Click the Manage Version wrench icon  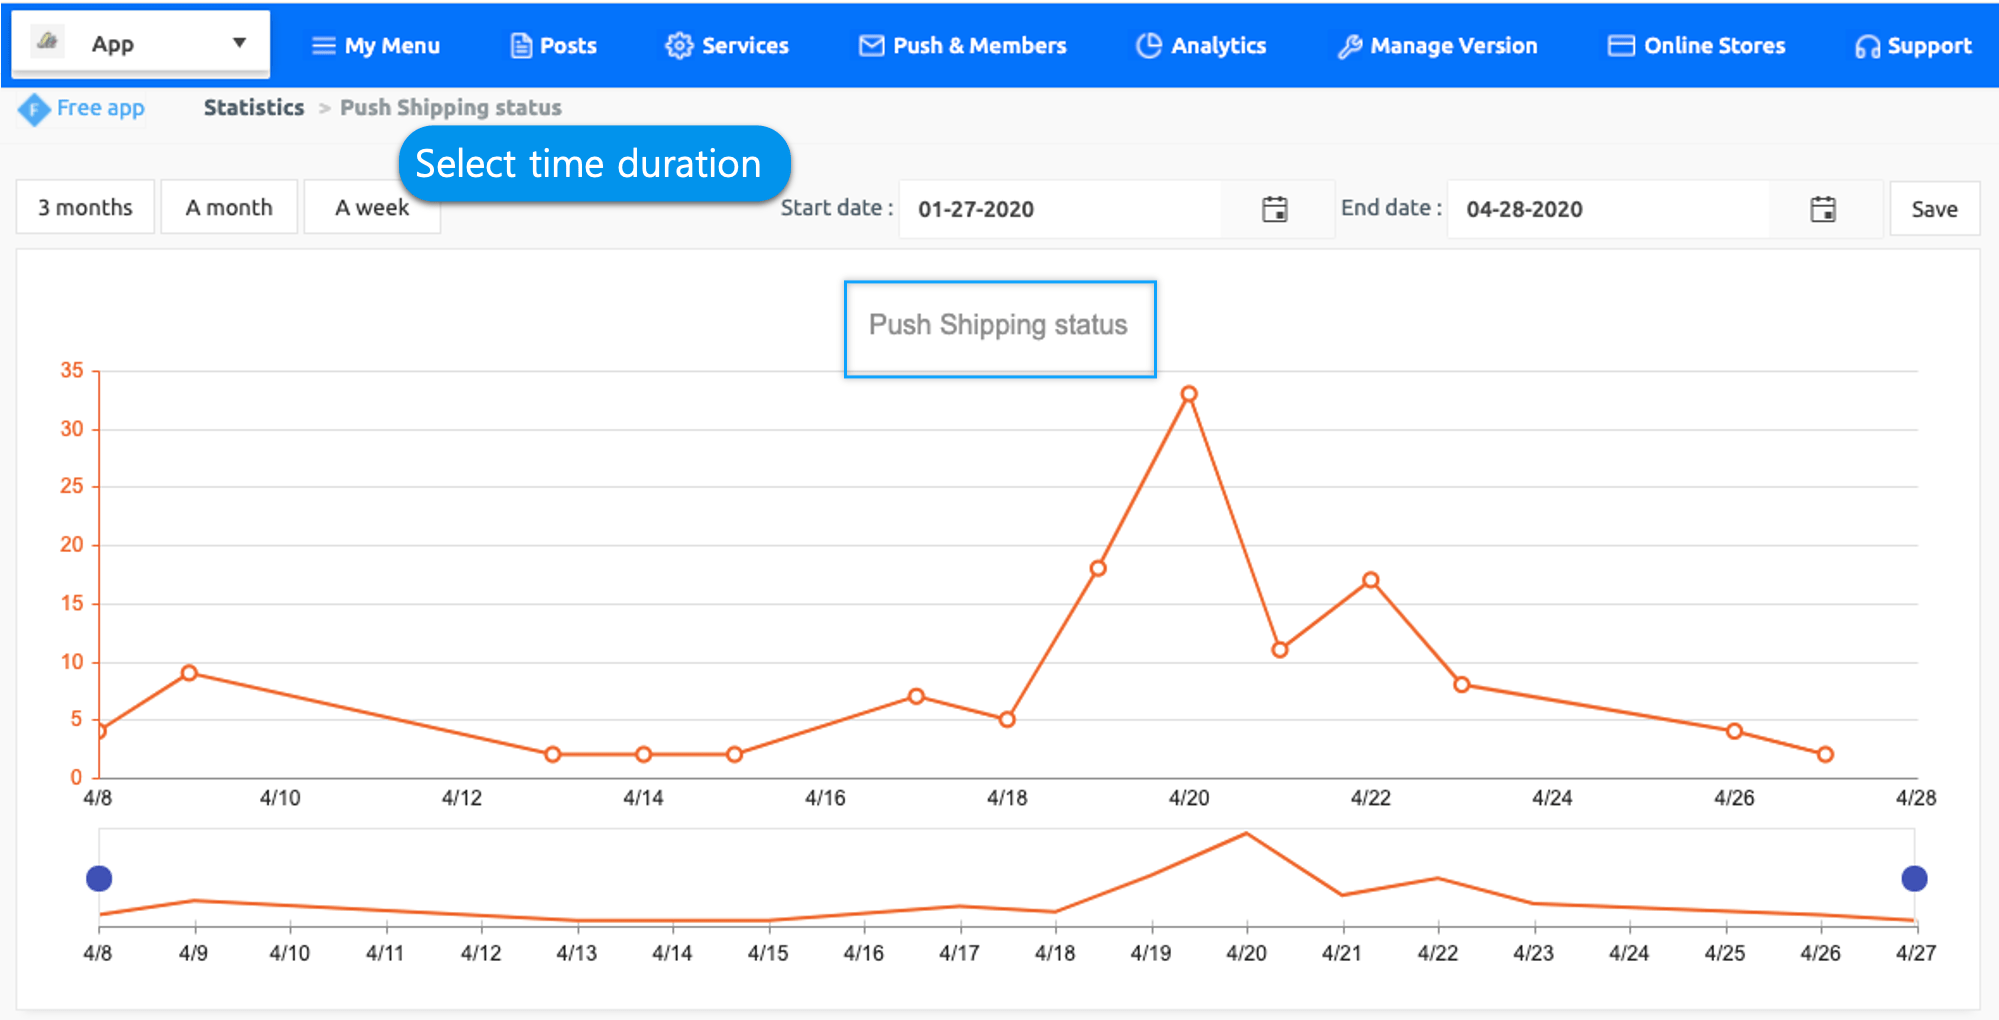click(x=1349, y=46)
